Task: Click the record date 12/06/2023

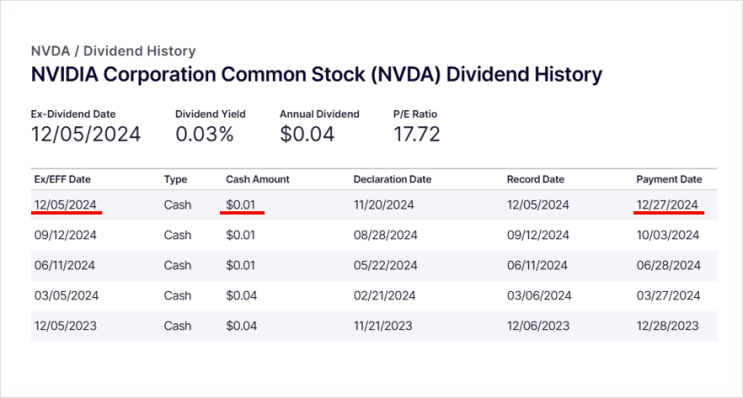Action: [x=538, y=326]
